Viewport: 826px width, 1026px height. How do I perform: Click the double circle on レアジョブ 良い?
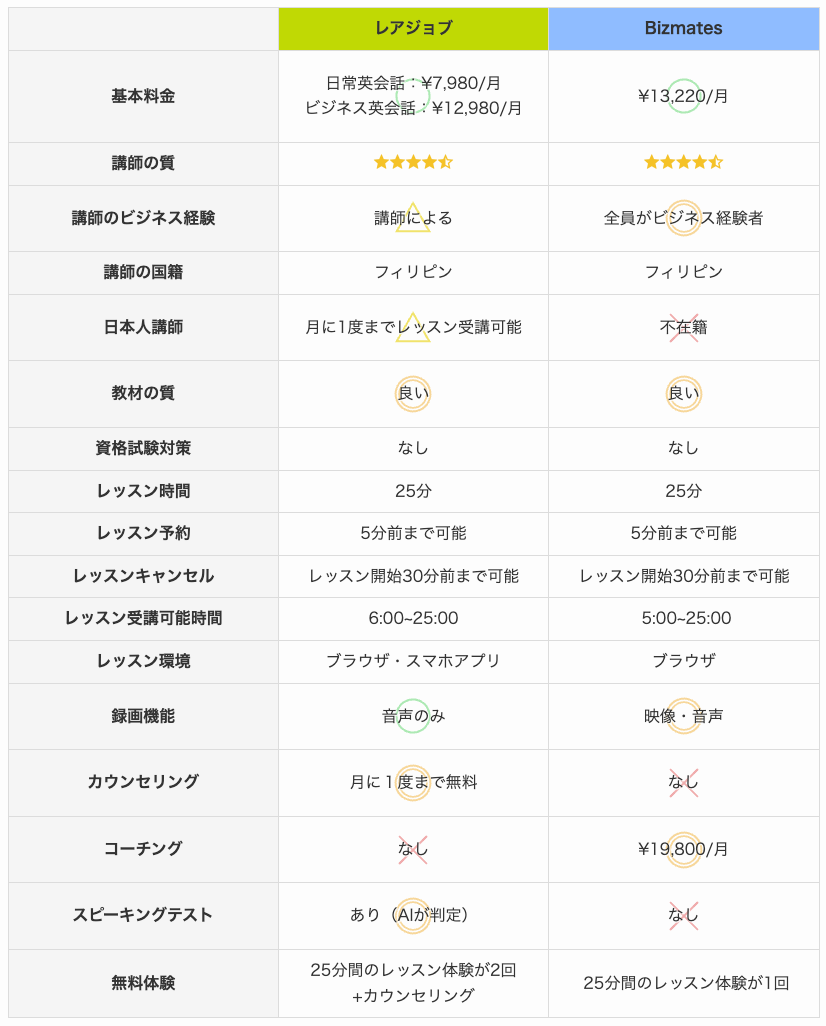(x=413, y=394)
